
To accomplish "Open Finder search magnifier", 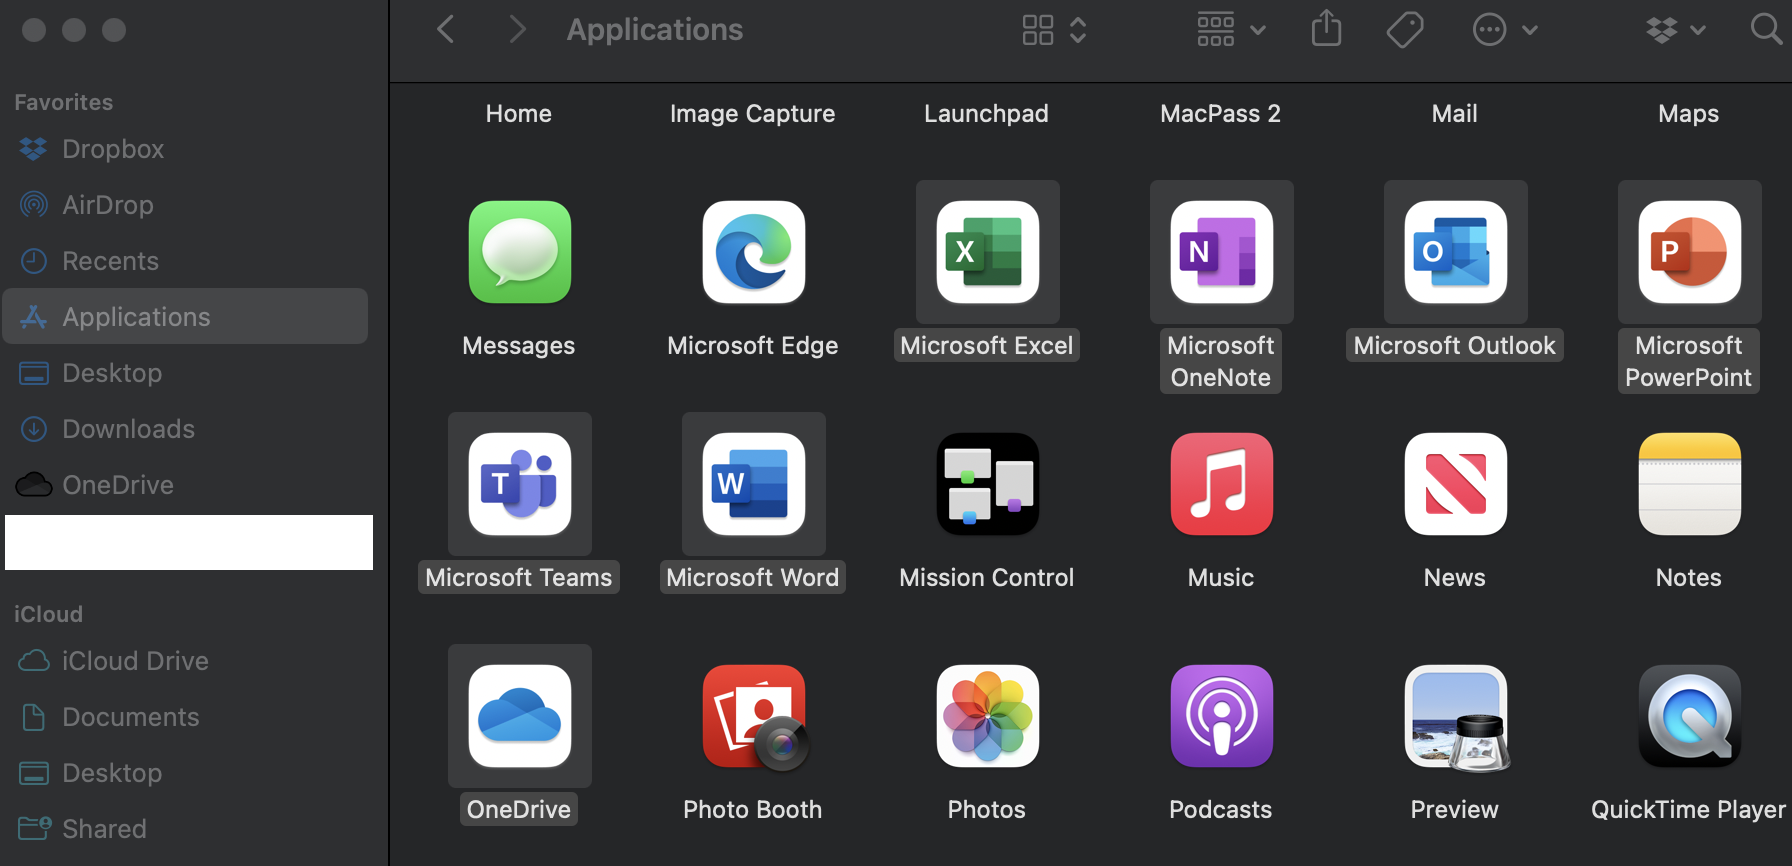I will pos(1766,29).
